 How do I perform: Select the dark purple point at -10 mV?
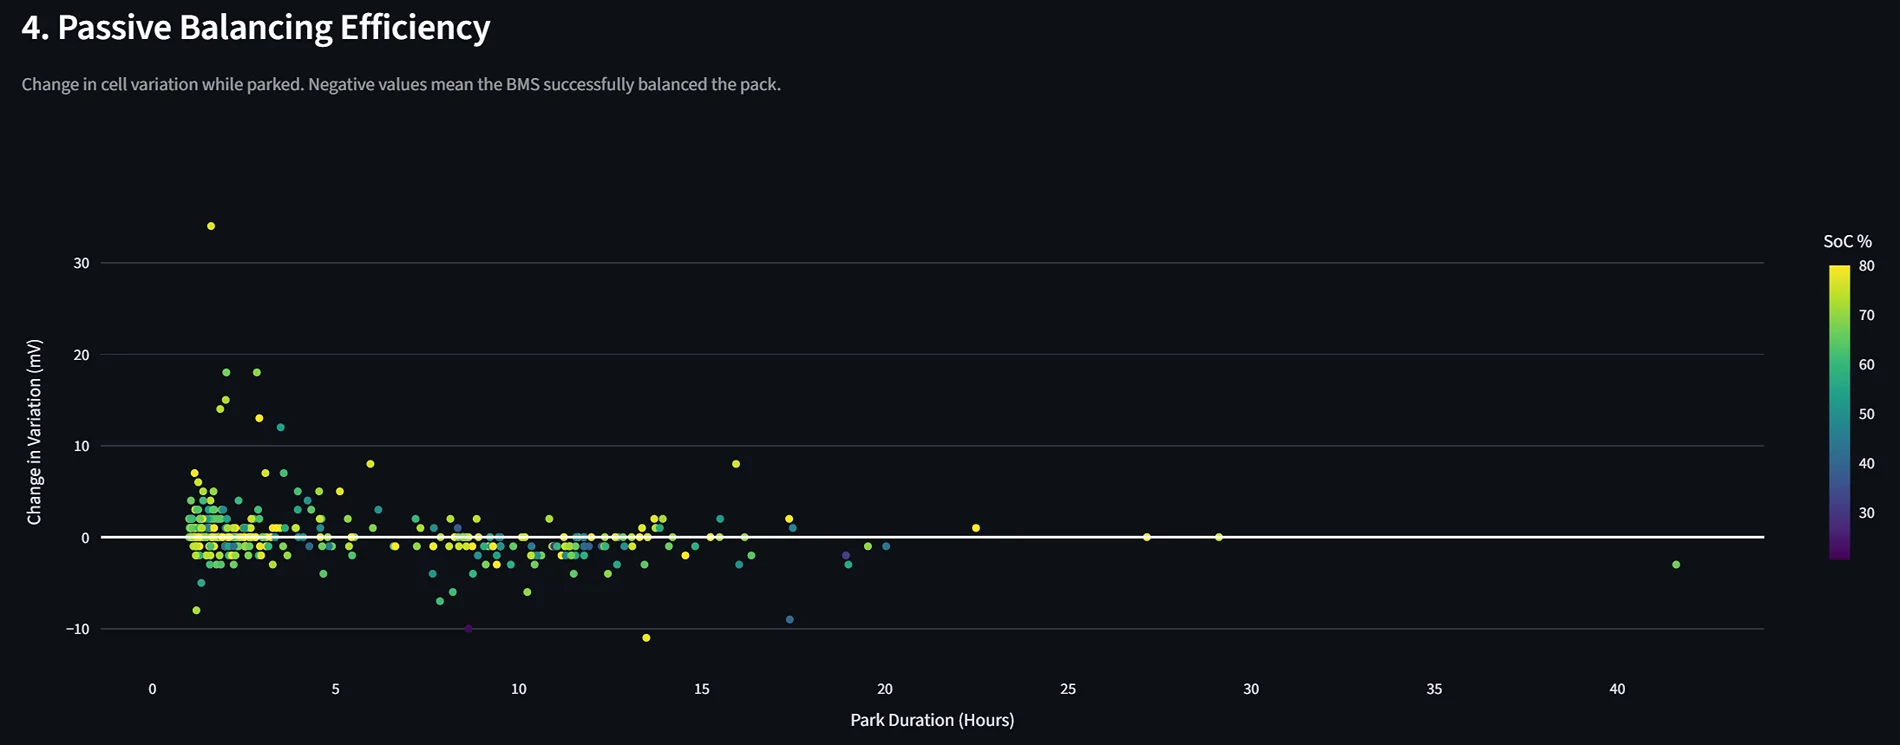tap(469, 629)
